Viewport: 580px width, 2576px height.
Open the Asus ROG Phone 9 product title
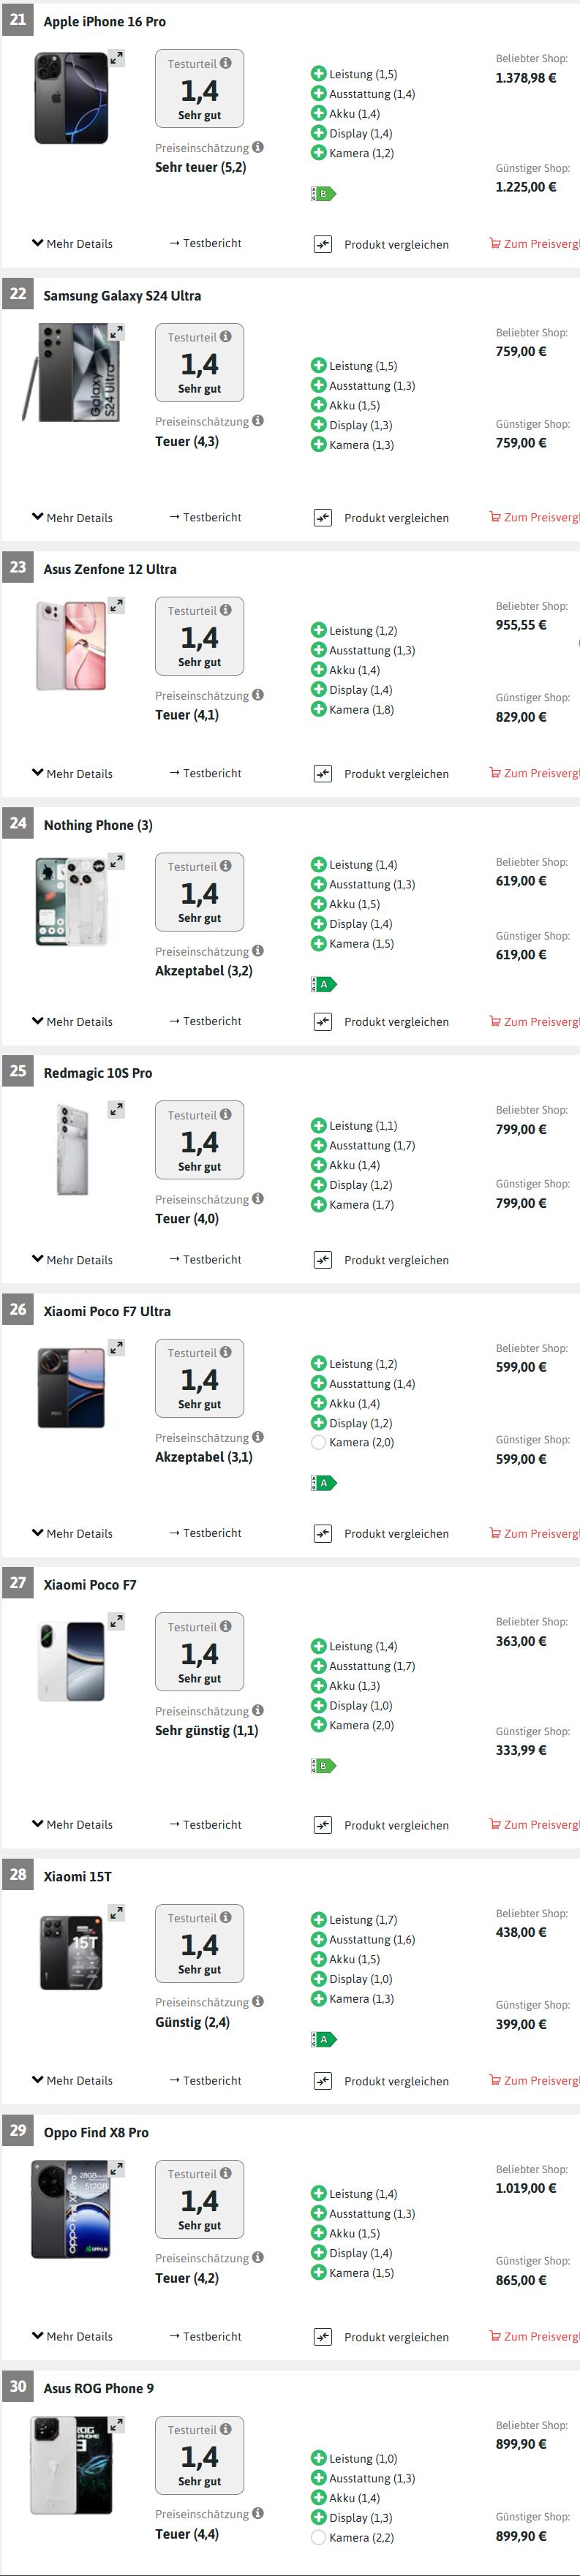(98, 2388)
